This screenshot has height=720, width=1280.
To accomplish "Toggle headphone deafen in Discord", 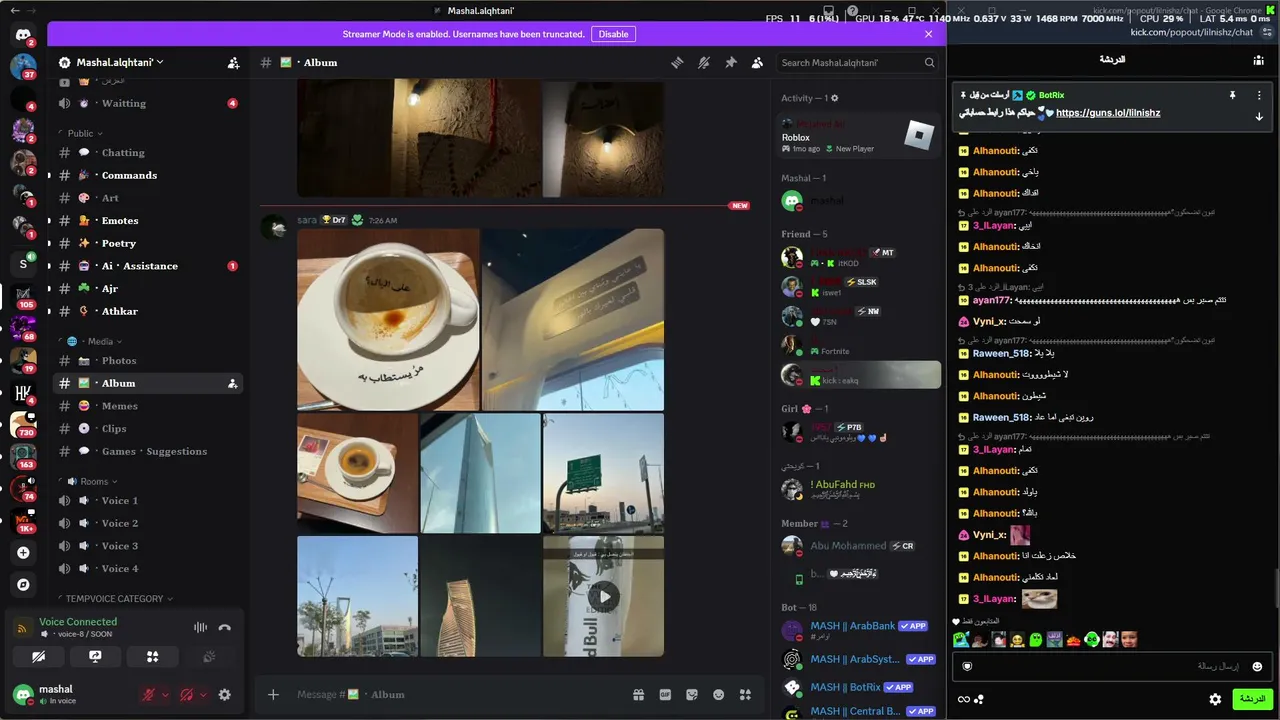I will click(186, 695).
